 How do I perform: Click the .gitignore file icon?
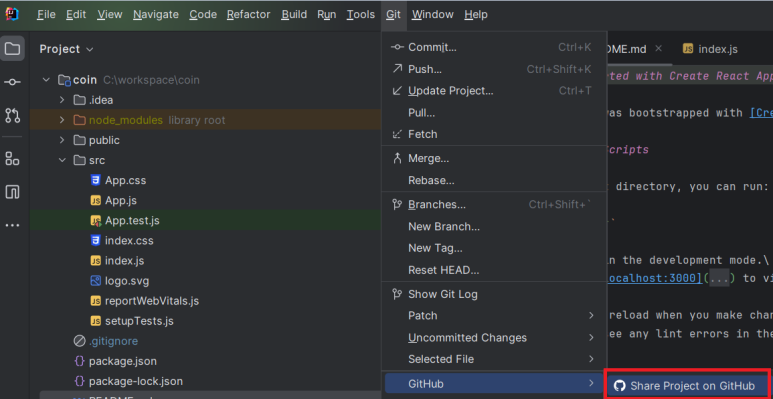(x=79, y=341)
